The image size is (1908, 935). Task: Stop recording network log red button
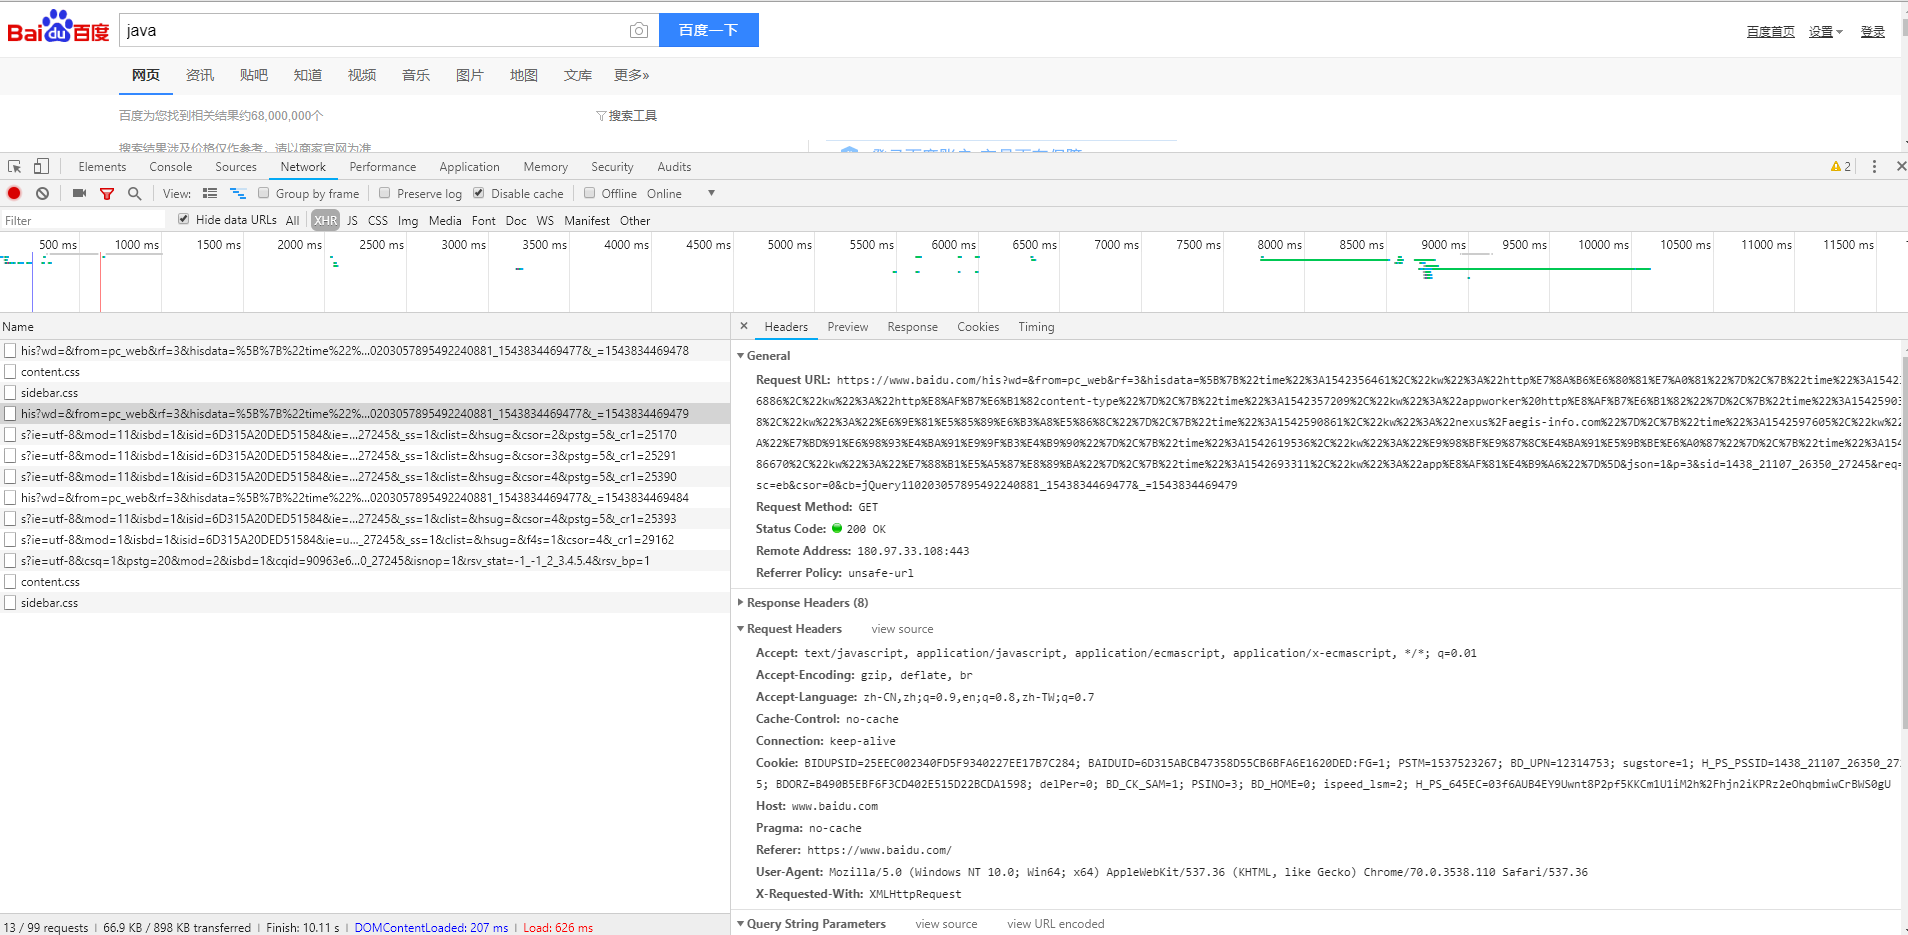tap(14, 193)
